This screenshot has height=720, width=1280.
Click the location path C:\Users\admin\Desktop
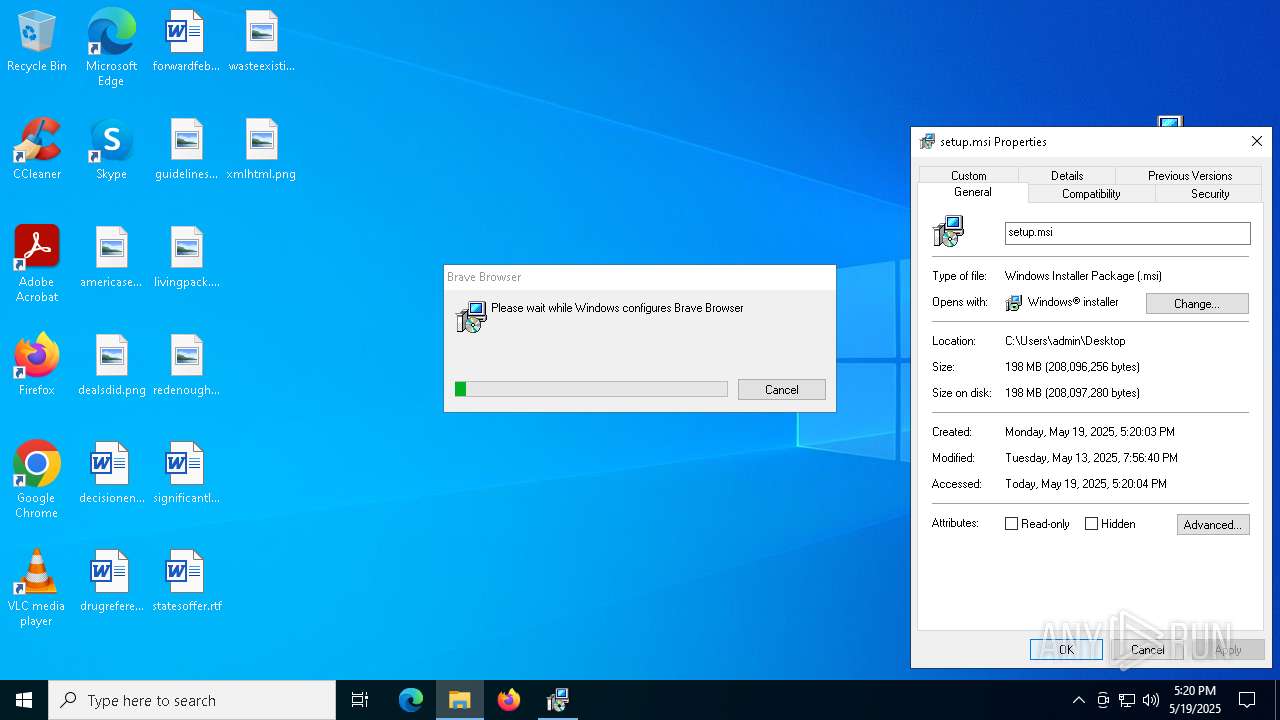(1065, 341)
